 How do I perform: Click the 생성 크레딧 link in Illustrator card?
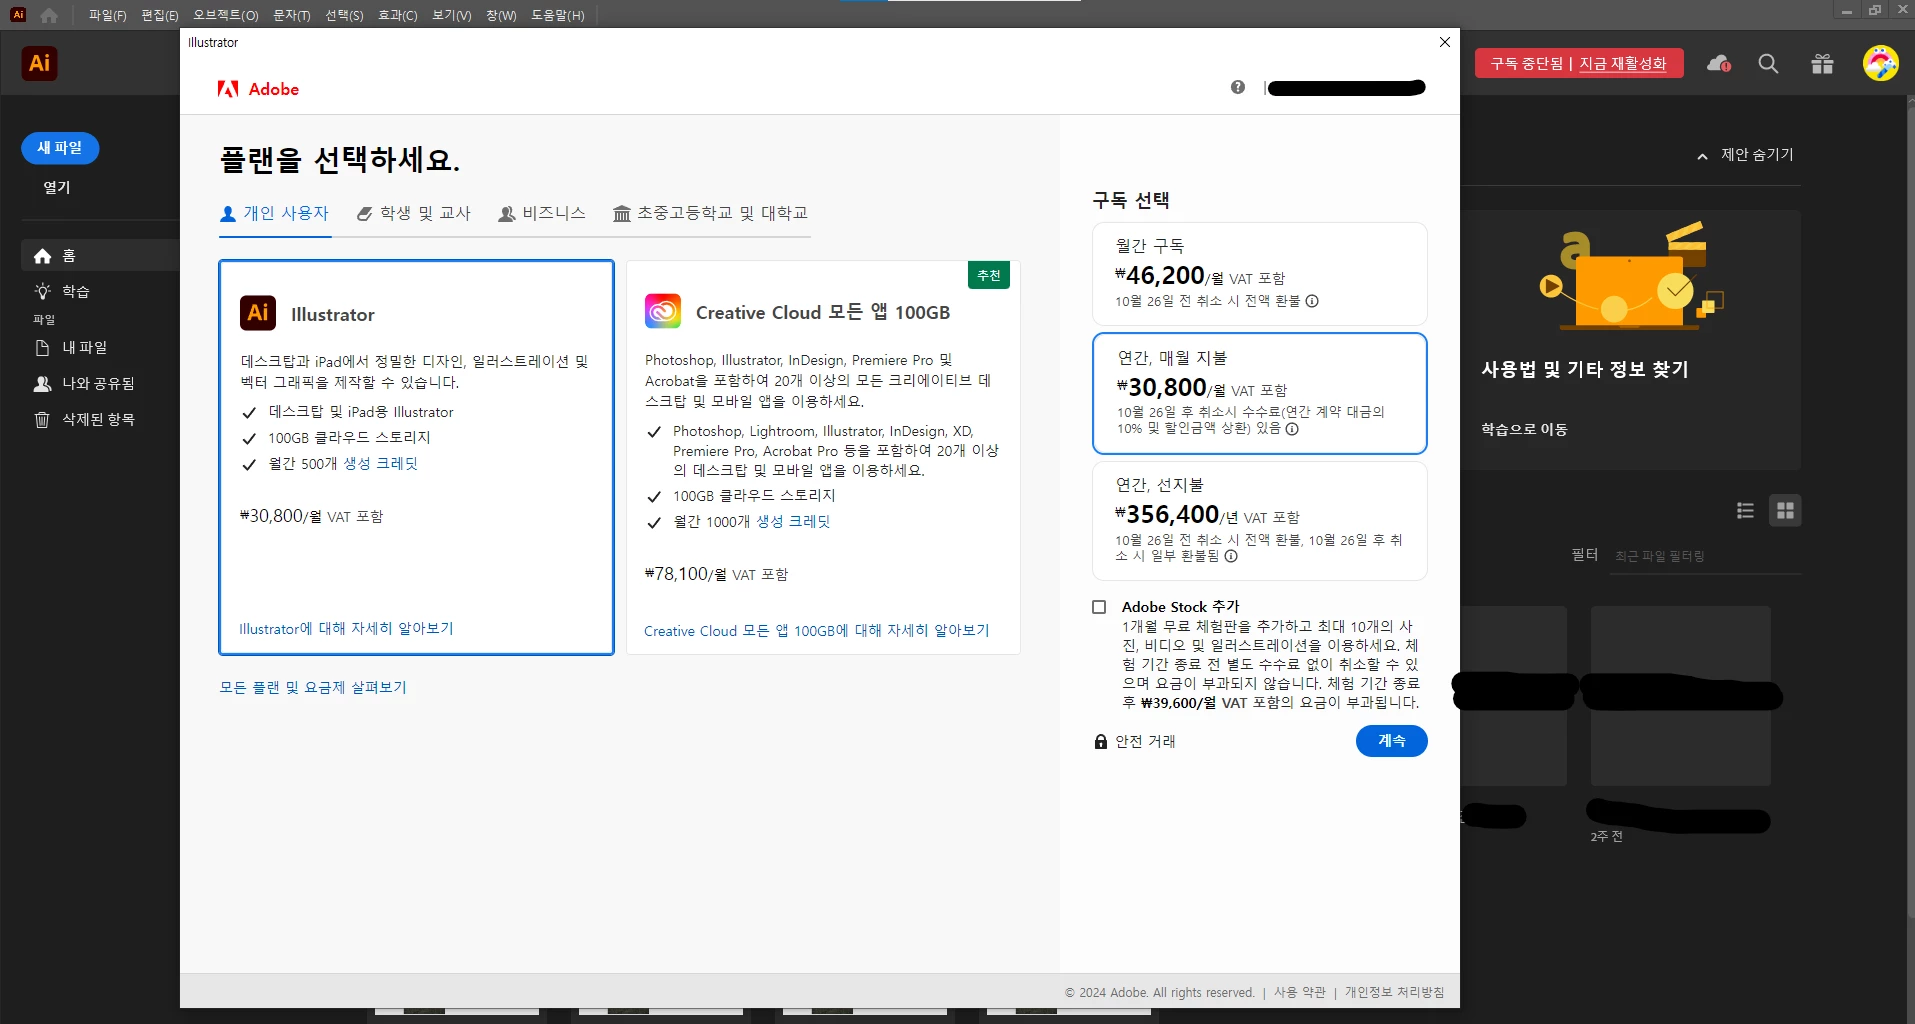[x=381, y=464]
